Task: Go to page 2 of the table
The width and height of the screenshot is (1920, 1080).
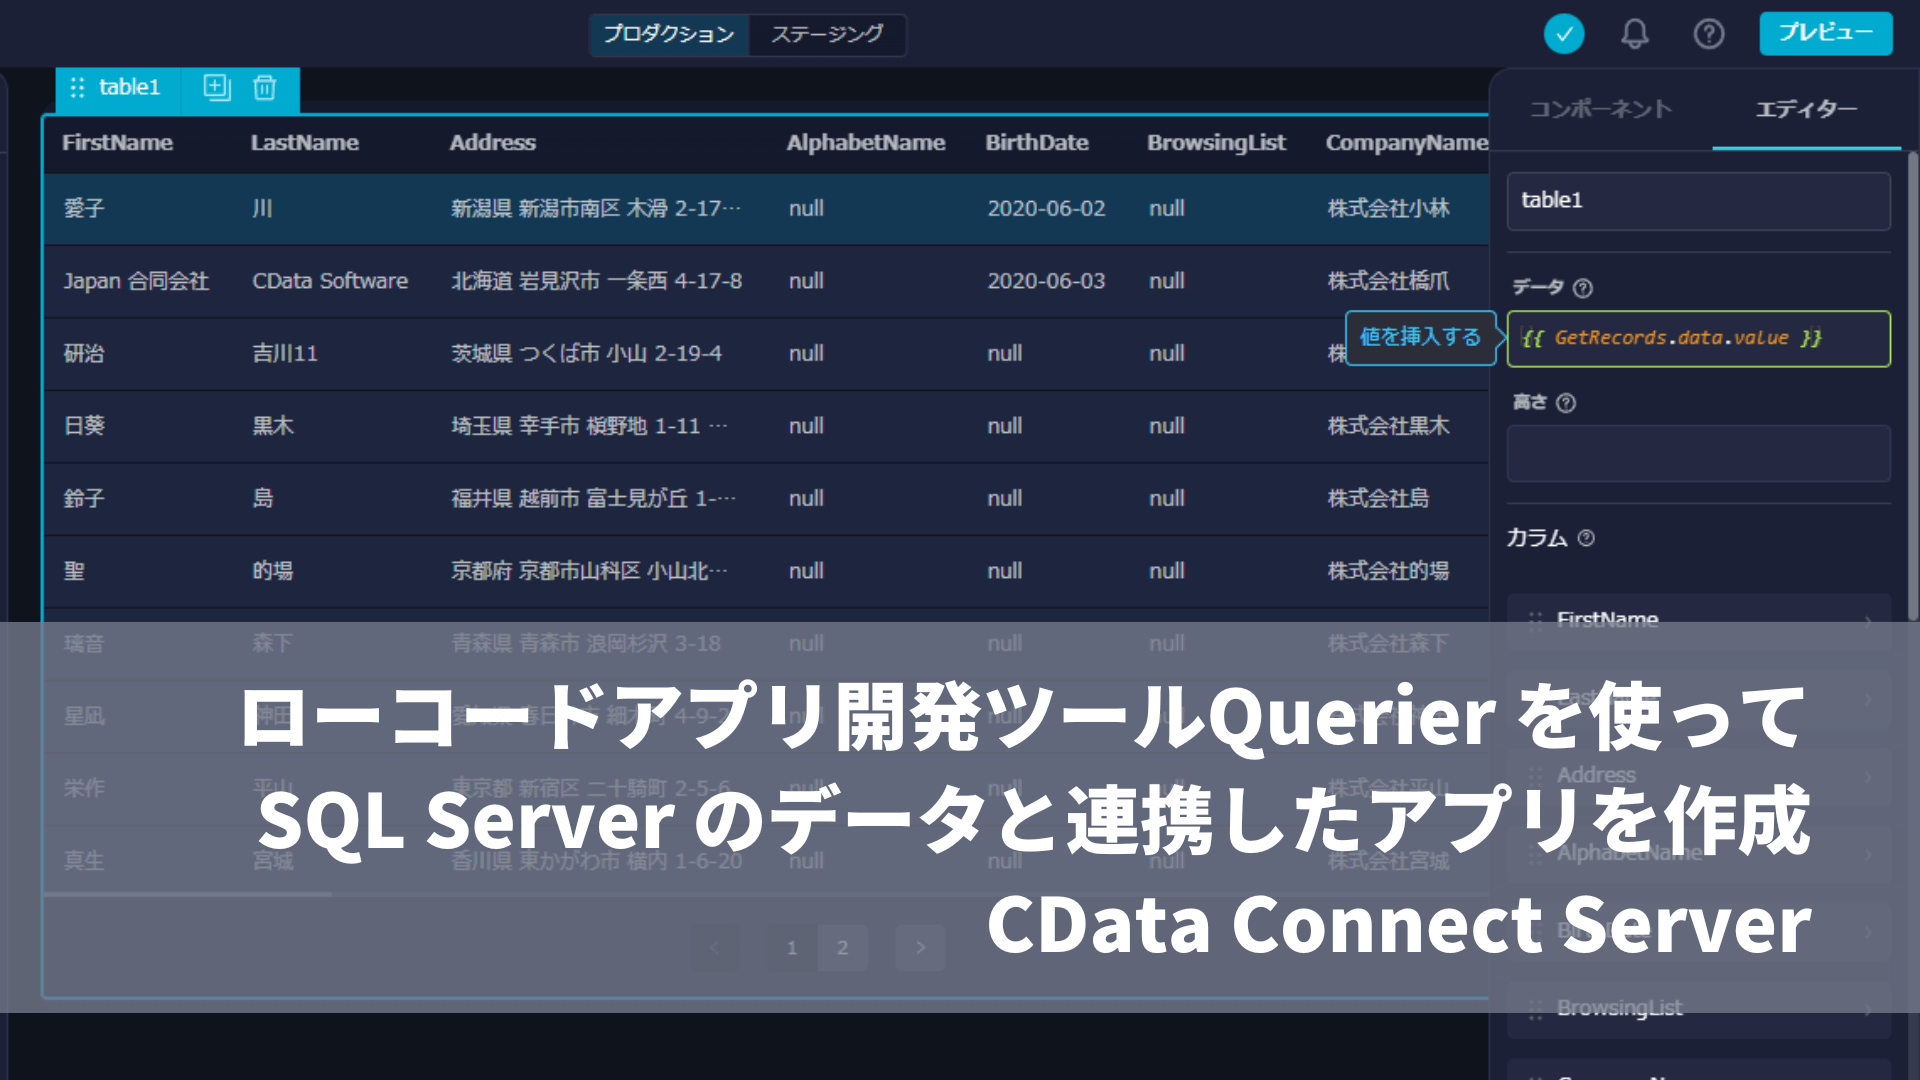Action: click(x=843, y=948)
